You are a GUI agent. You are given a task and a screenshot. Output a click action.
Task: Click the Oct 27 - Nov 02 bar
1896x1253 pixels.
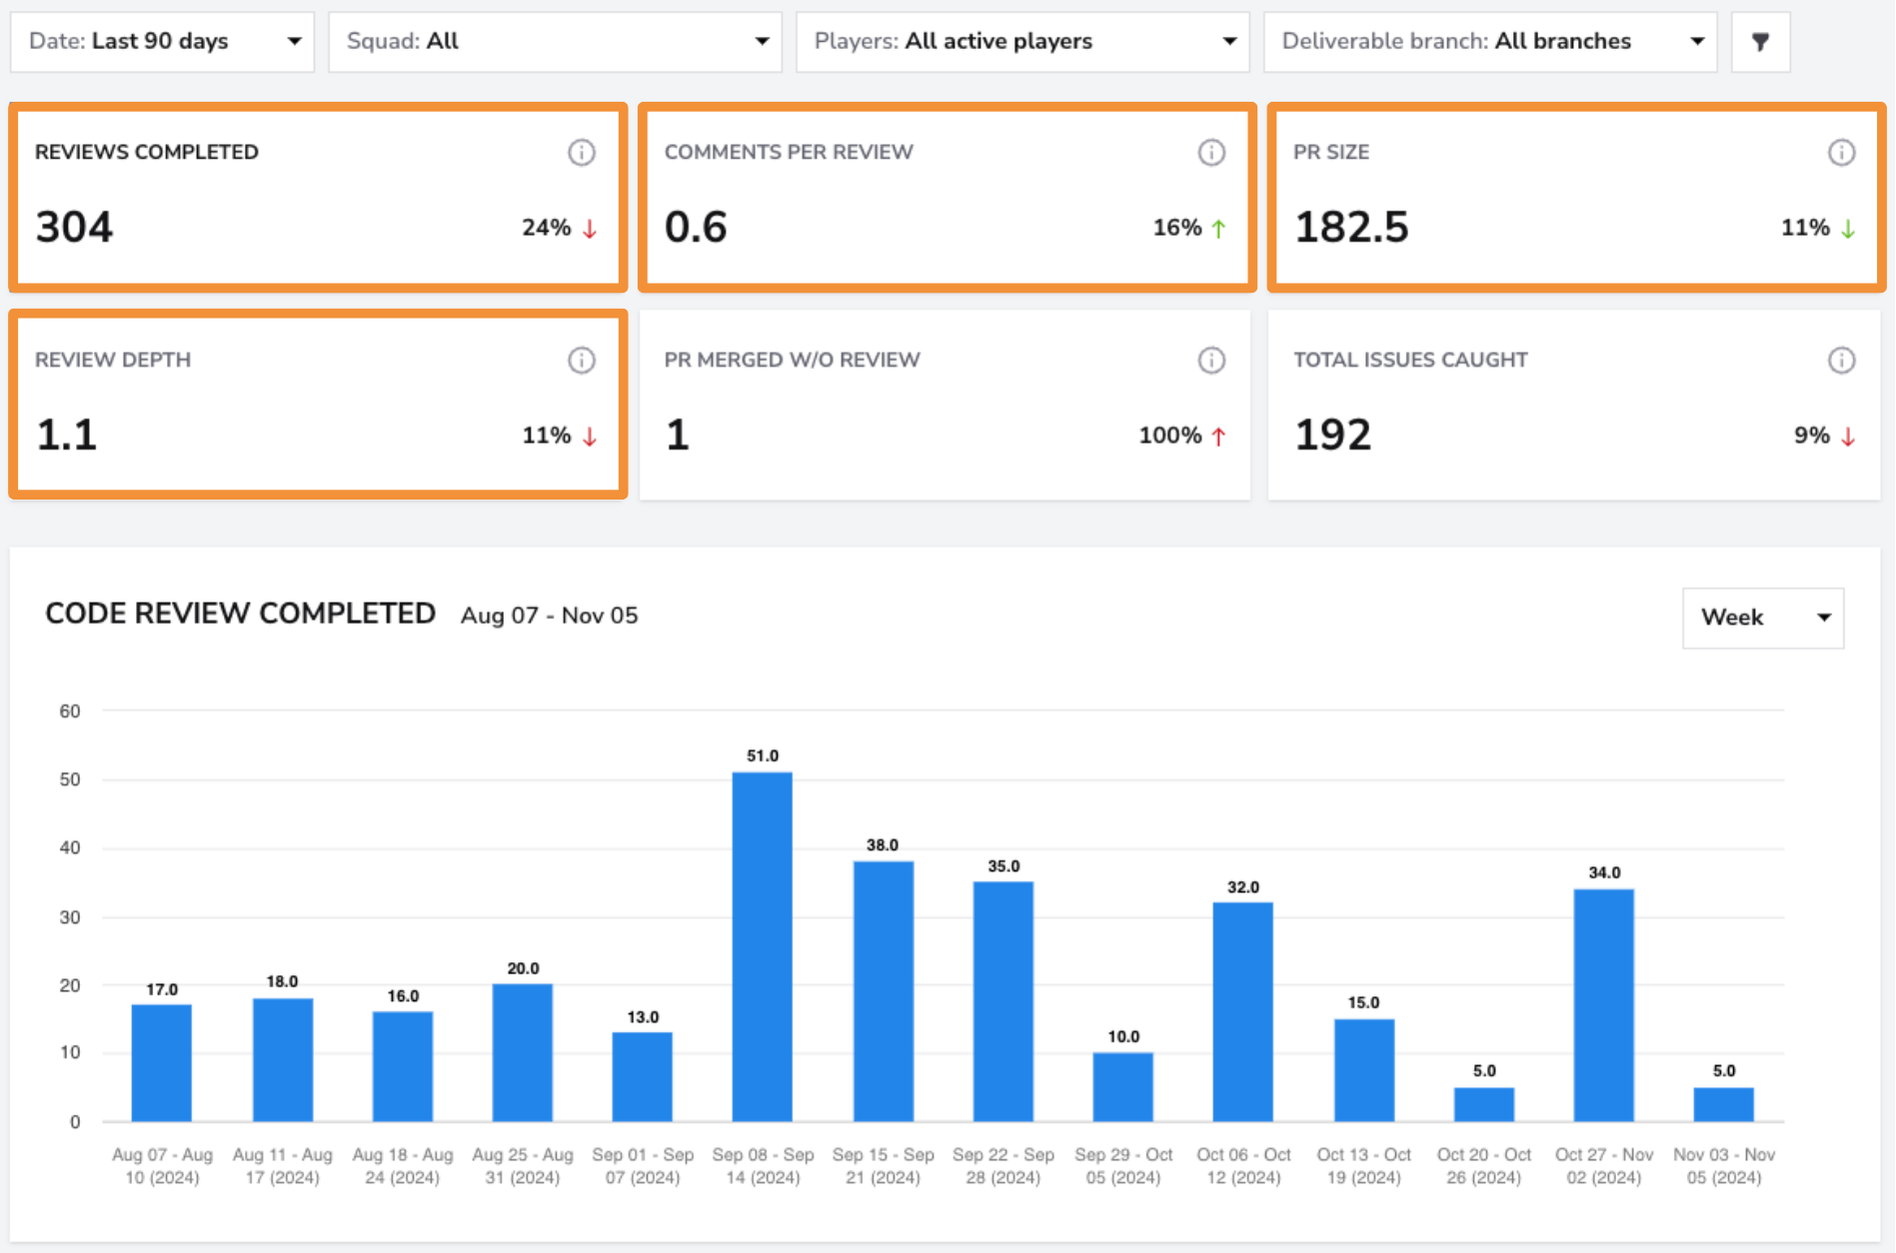point(1604,1005)
